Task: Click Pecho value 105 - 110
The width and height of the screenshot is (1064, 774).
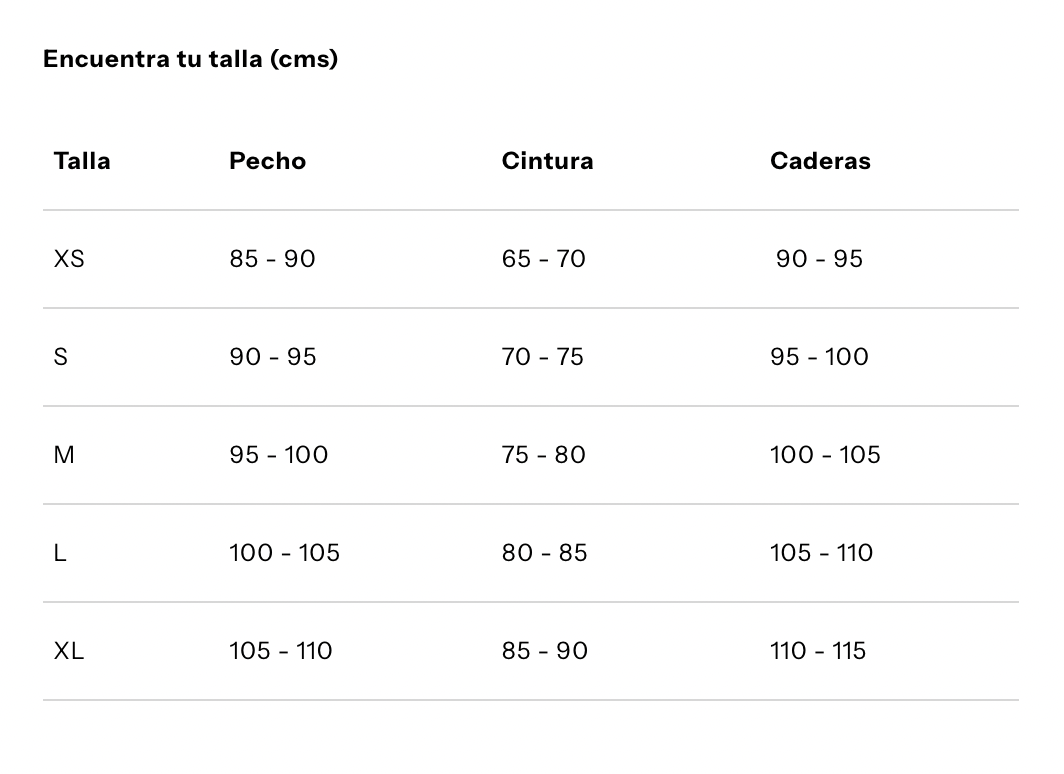Action: (x=280, y=651)
